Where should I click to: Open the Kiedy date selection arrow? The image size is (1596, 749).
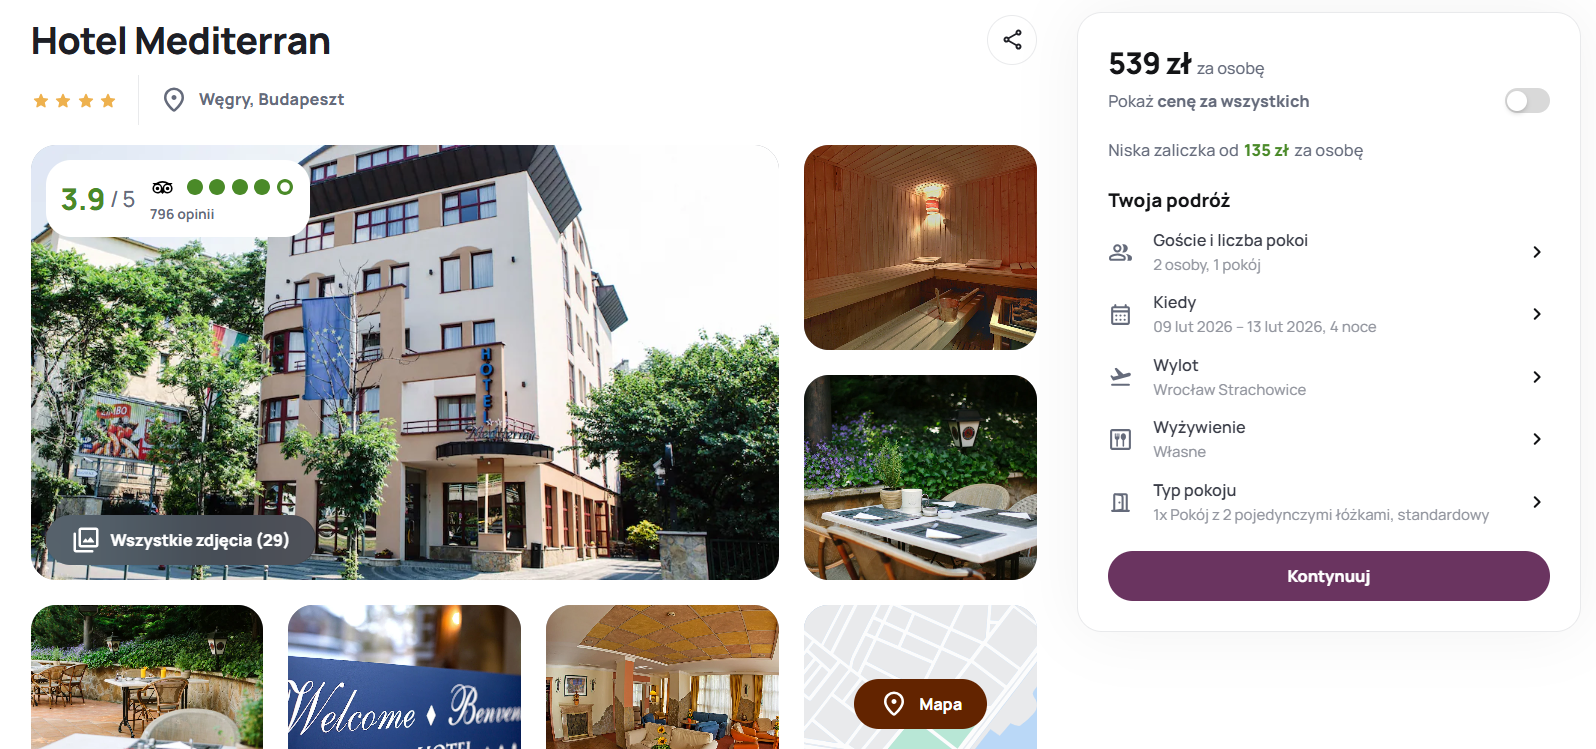tap(1537, 314)
